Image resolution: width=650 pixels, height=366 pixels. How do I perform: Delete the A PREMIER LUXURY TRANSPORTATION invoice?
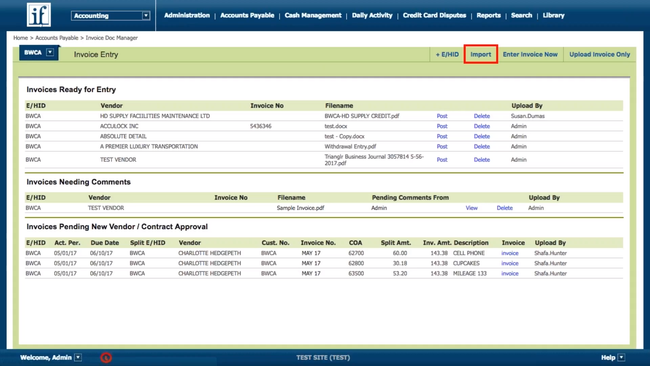click(482, 146)
